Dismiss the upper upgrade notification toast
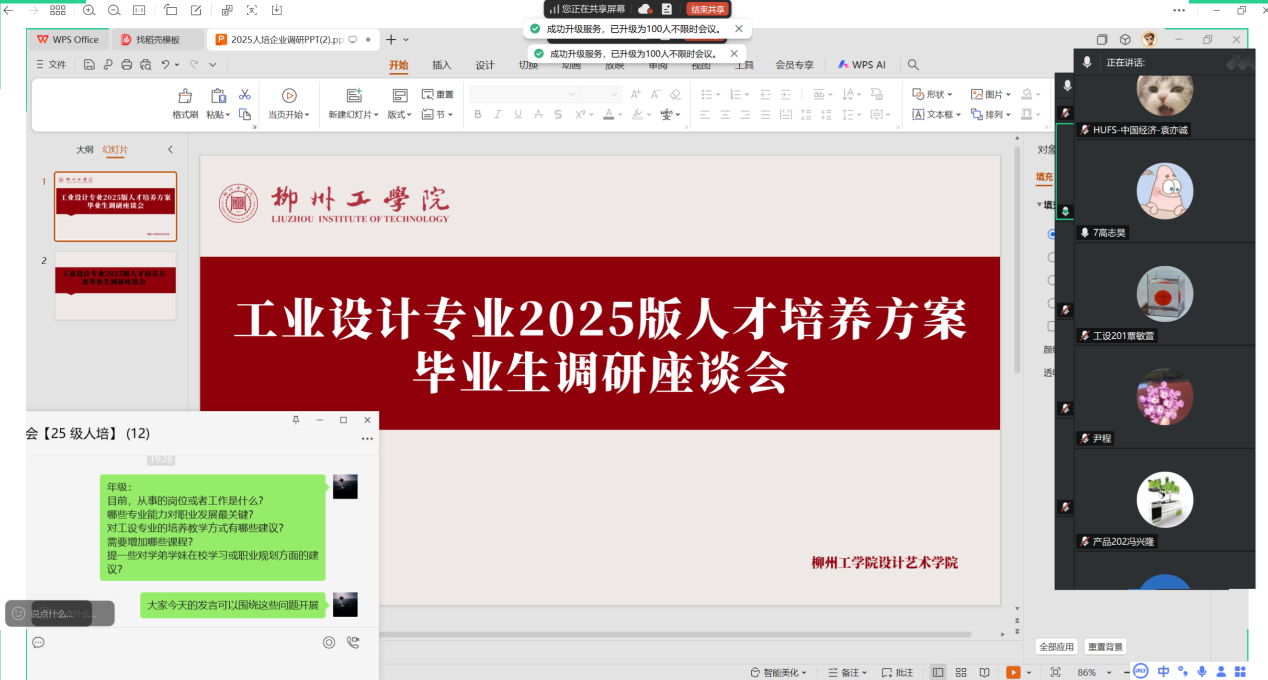Screen dimensions: 1268x680 click(x=739, y=29)
